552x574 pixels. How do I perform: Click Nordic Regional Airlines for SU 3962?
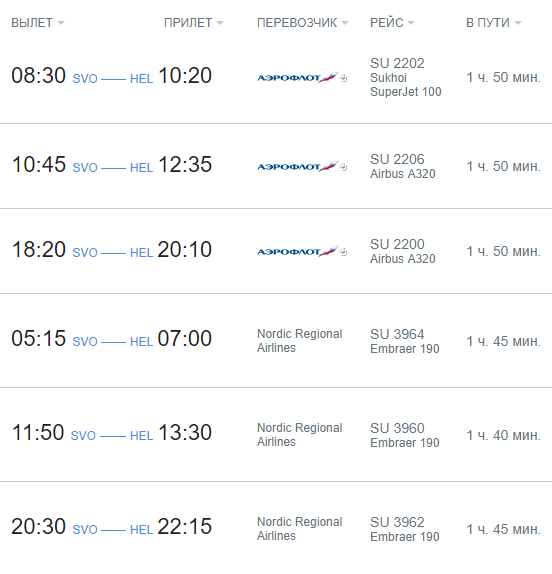(x=299, y=529)
